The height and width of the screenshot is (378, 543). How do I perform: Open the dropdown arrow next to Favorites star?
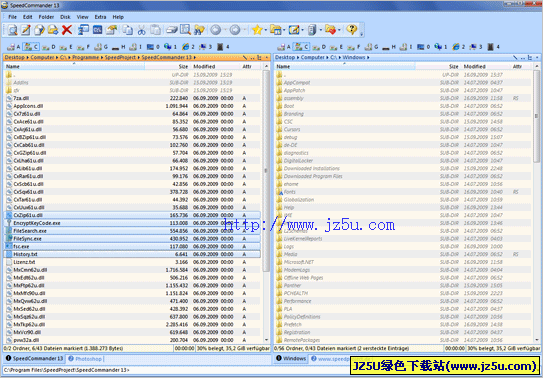(266, 30)
